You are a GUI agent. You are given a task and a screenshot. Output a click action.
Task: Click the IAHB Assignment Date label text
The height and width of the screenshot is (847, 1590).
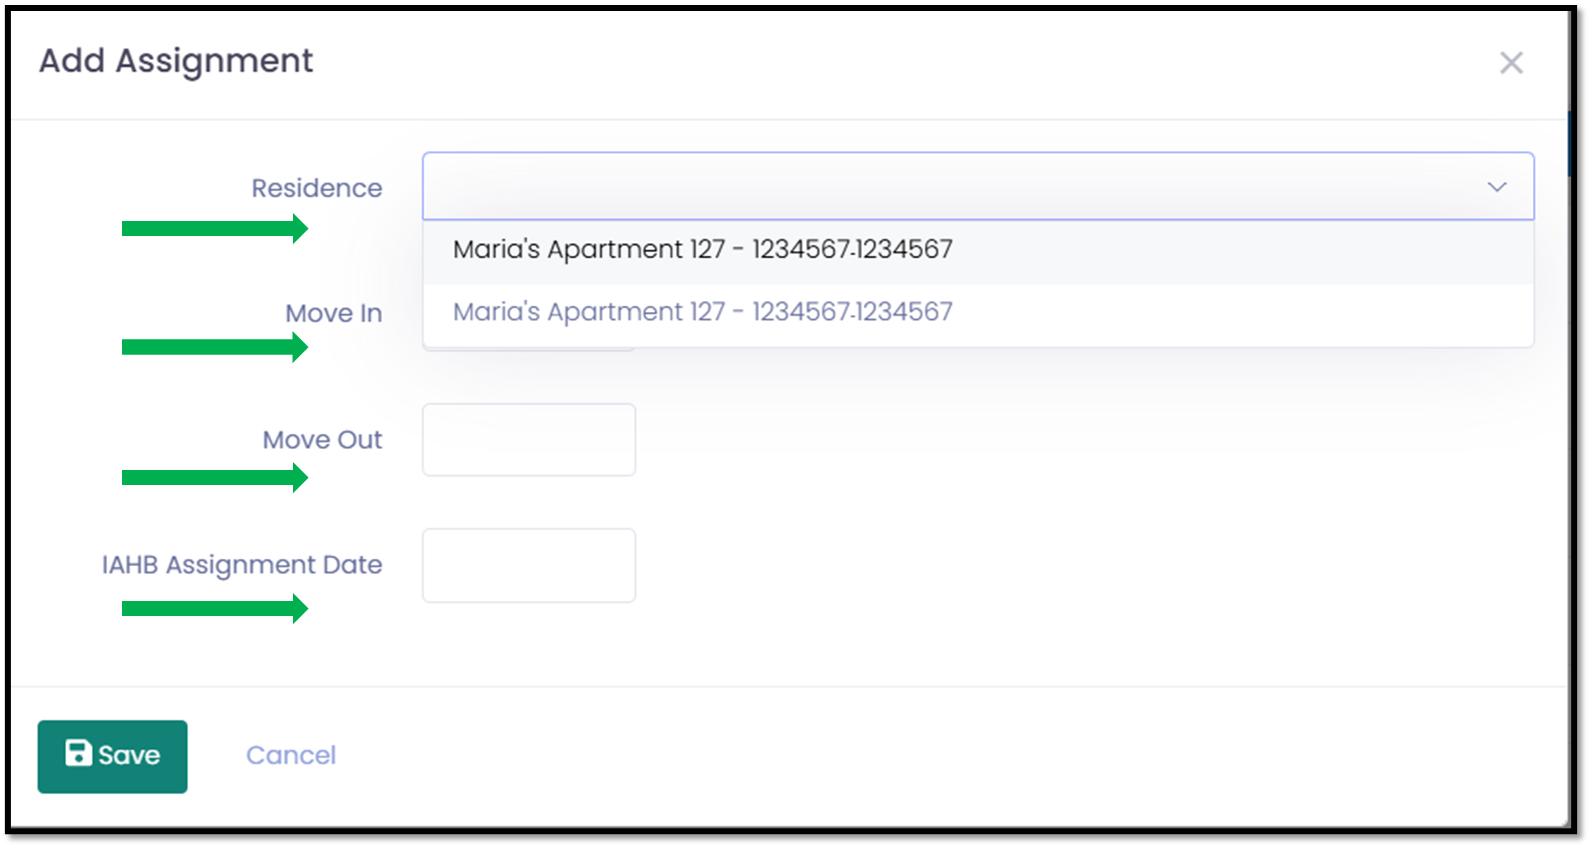[242, 565]
